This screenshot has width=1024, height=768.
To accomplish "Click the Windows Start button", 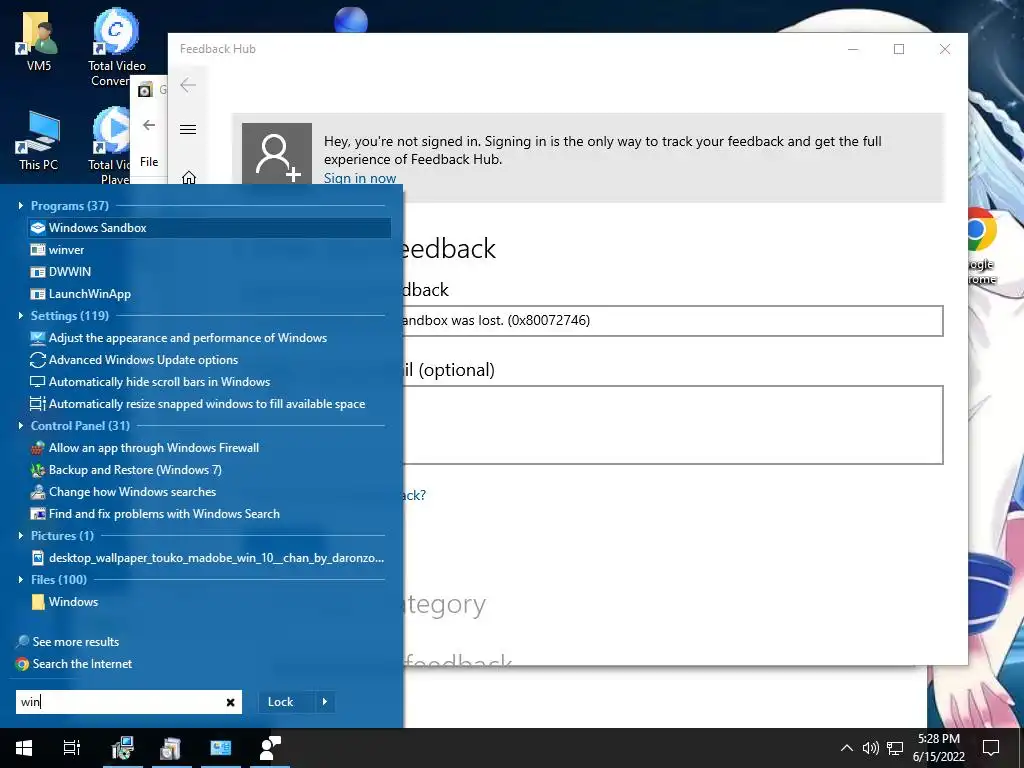I will pos(24,748).
